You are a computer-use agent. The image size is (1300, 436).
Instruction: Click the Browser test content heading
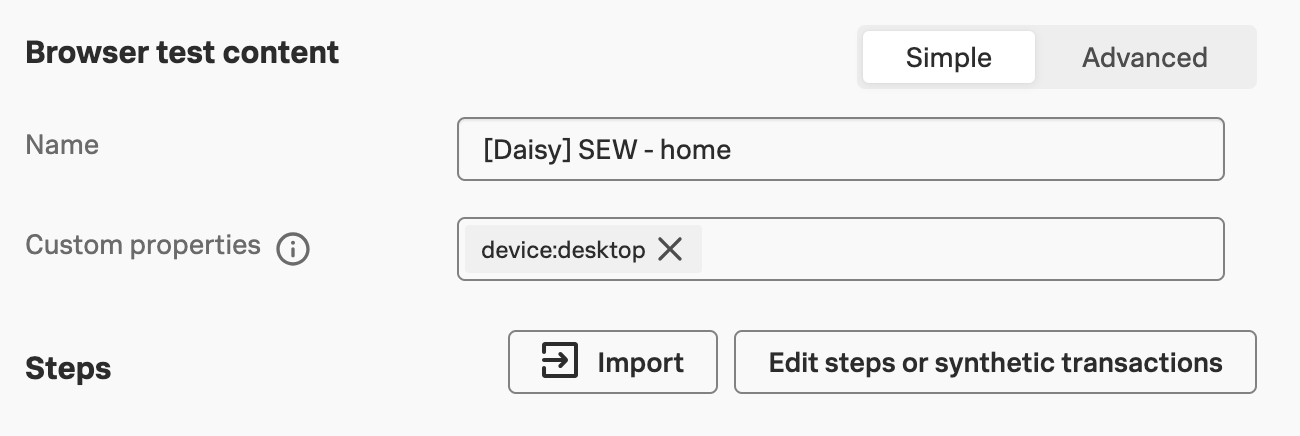click(182, 52)
